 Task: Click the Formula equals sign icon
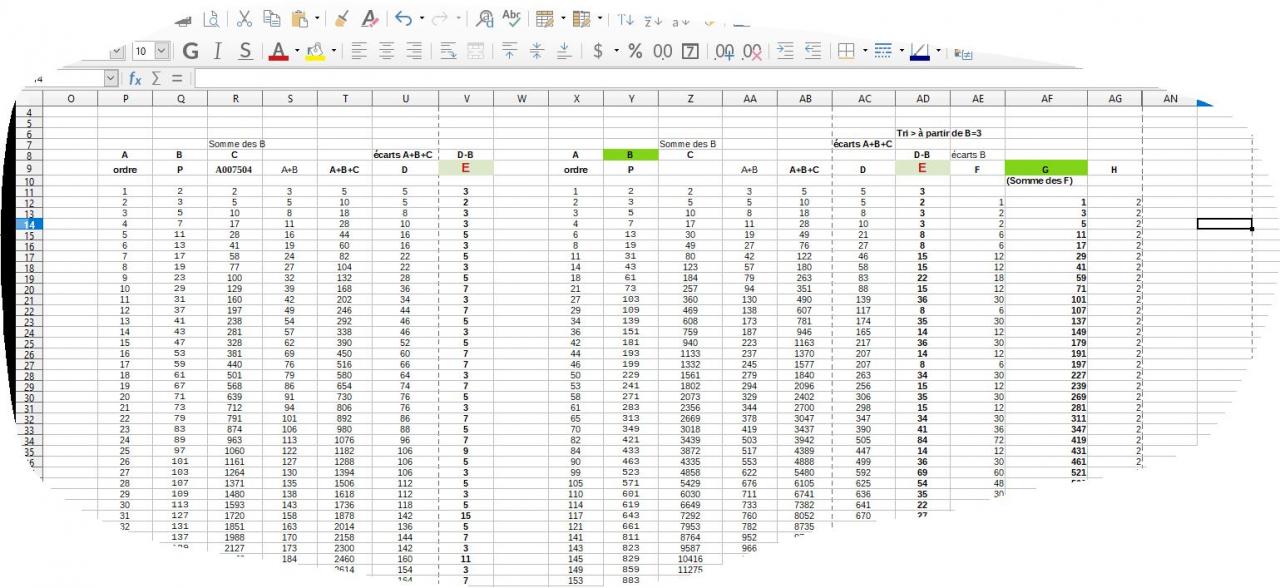coord(176,78)
